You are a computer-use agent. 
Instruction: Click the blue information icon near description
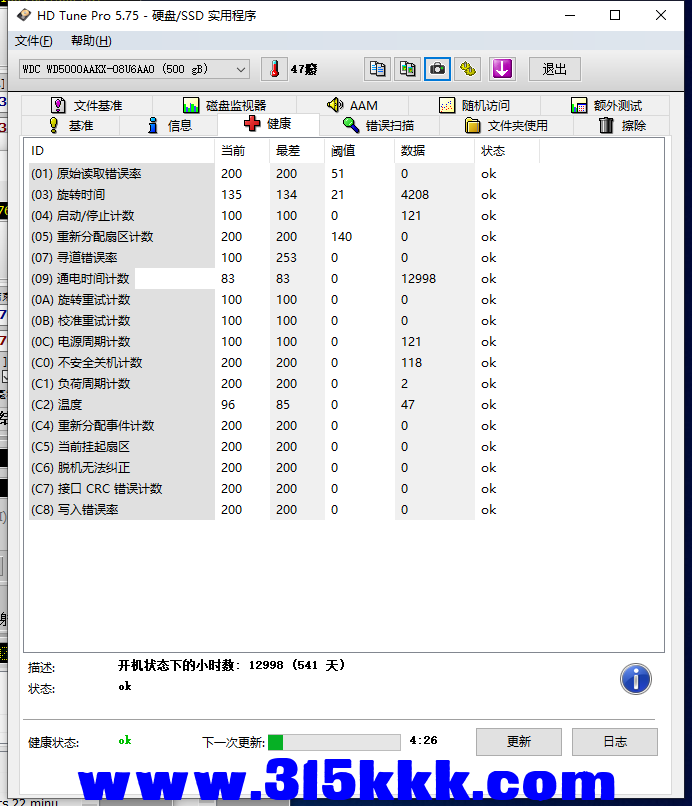click(x=636, y=679)
